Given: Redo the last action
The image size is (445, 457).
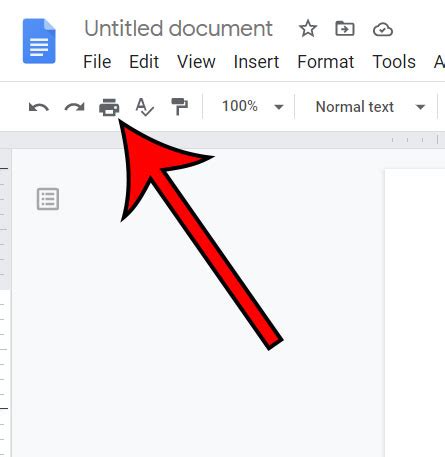Looking at the screenshot, I should (74, 107).
